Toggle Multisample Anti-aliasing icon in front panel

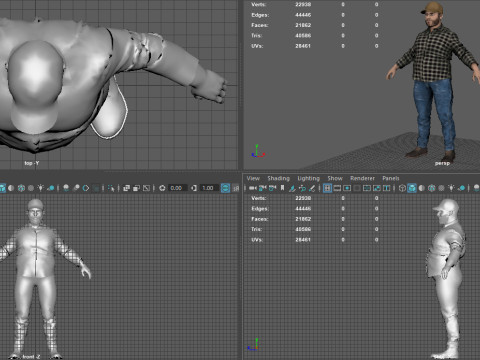click(86, 188)
